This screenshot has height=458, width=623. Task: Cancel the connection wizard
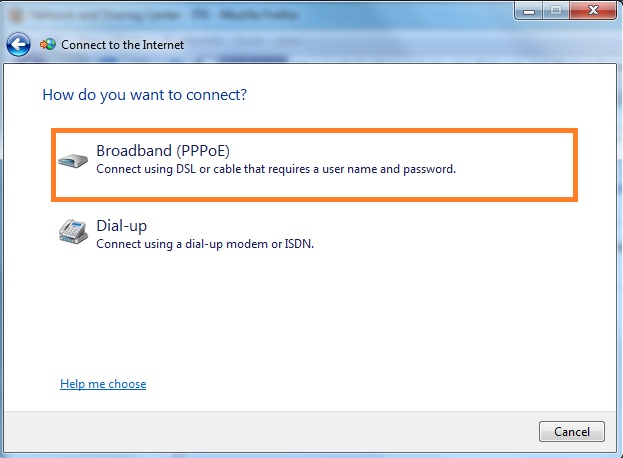(572, 432)
